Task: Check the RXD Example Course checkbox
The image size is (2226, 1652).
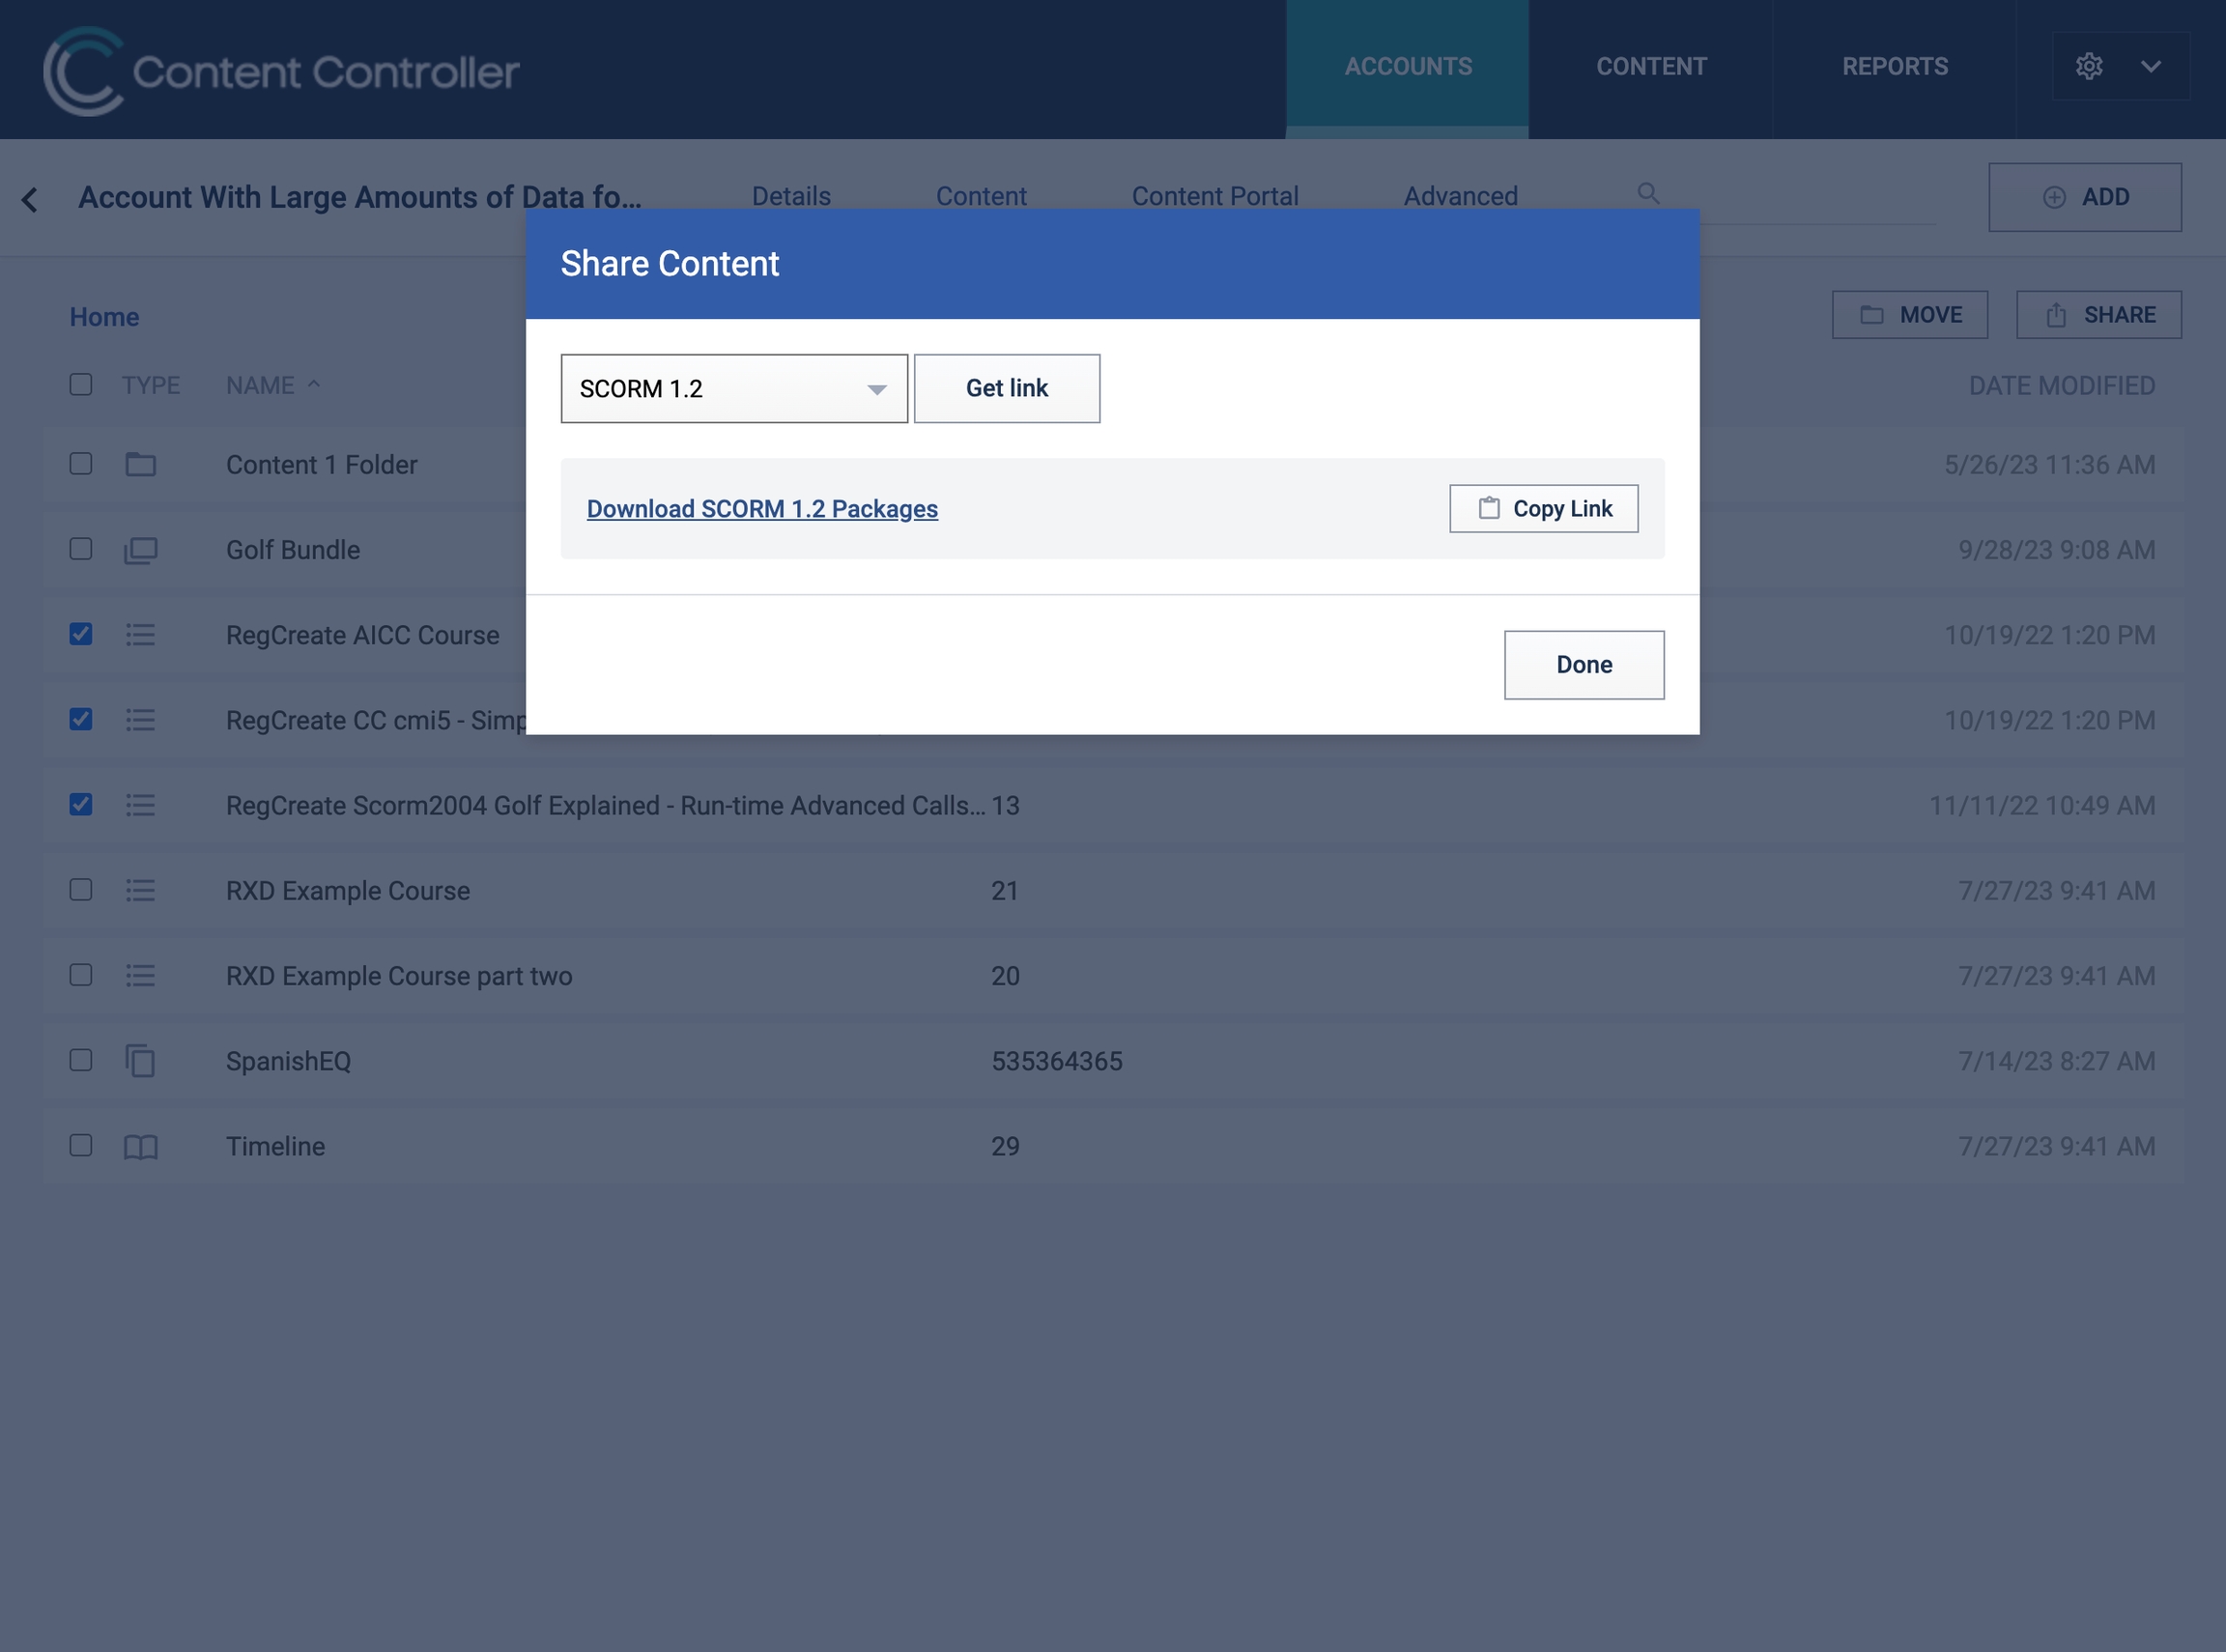Action: coord(81,889)
